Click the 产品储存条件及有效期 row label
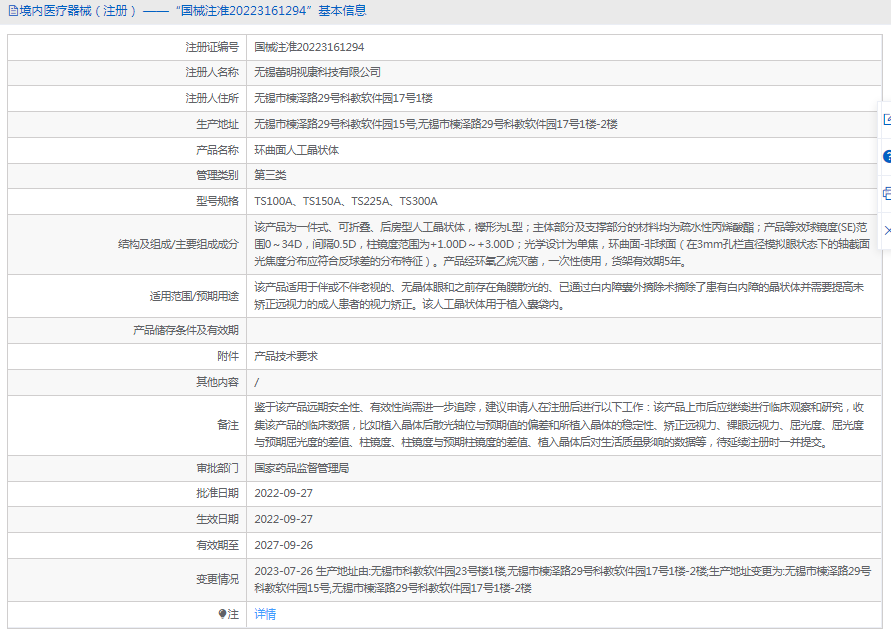The height and width of the screenshot is (633, 891). 186,330
